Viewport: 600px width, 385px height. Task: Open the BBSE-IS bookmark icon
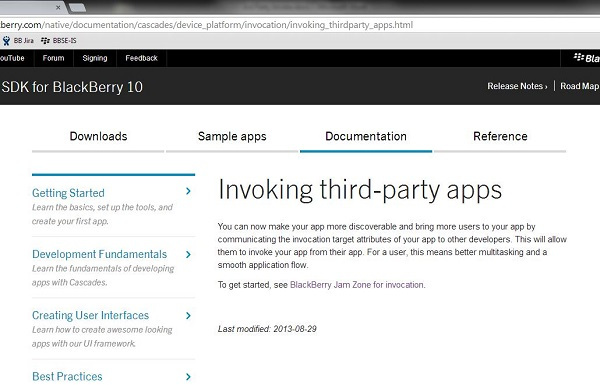coord(45,41)
